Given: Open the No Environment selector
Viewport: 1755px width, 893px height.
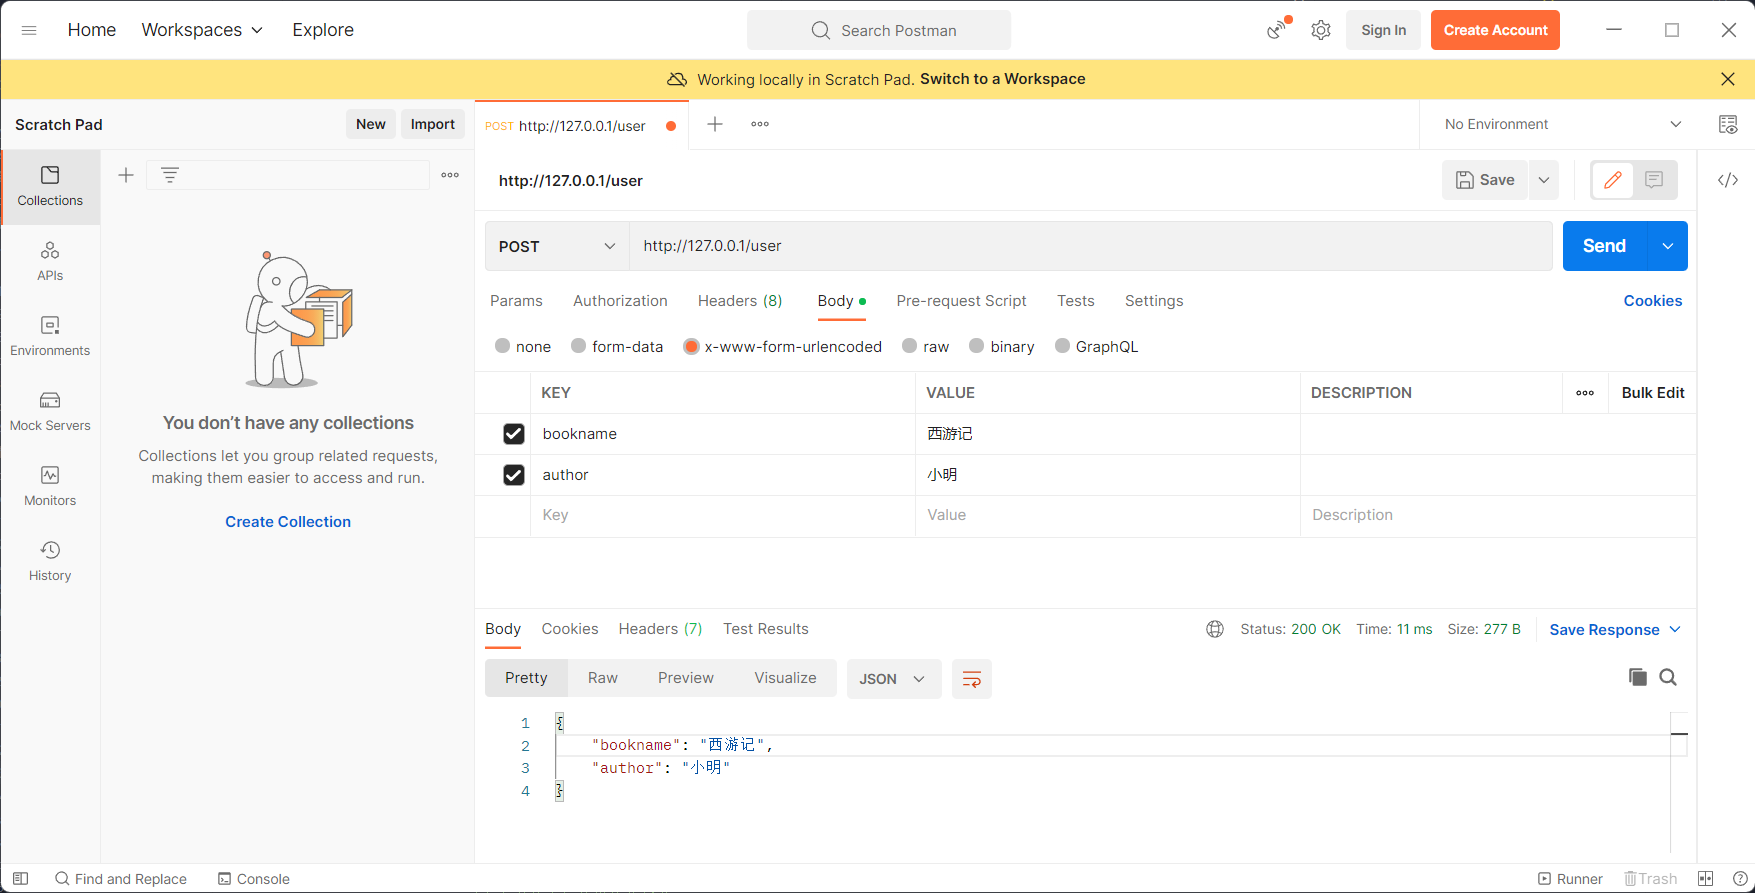Looking at the screenshot, I should click(x=1563, y=124).
